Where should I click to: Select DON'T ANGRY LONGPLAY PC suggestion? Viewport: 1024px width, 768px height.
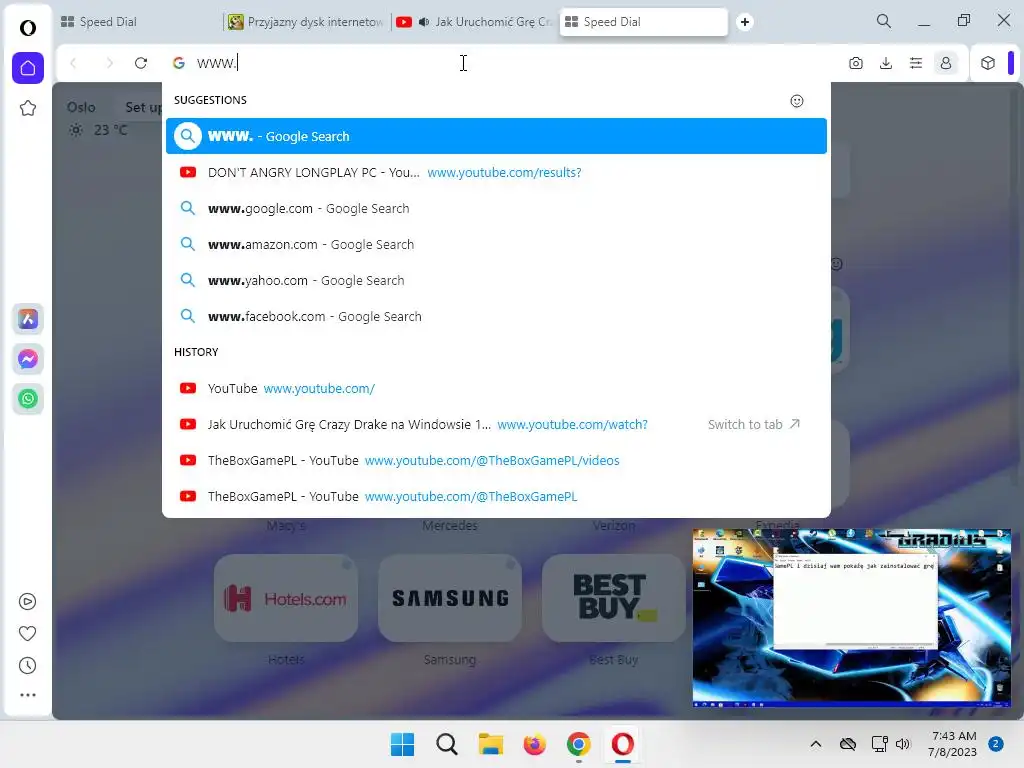coord(496,172)
